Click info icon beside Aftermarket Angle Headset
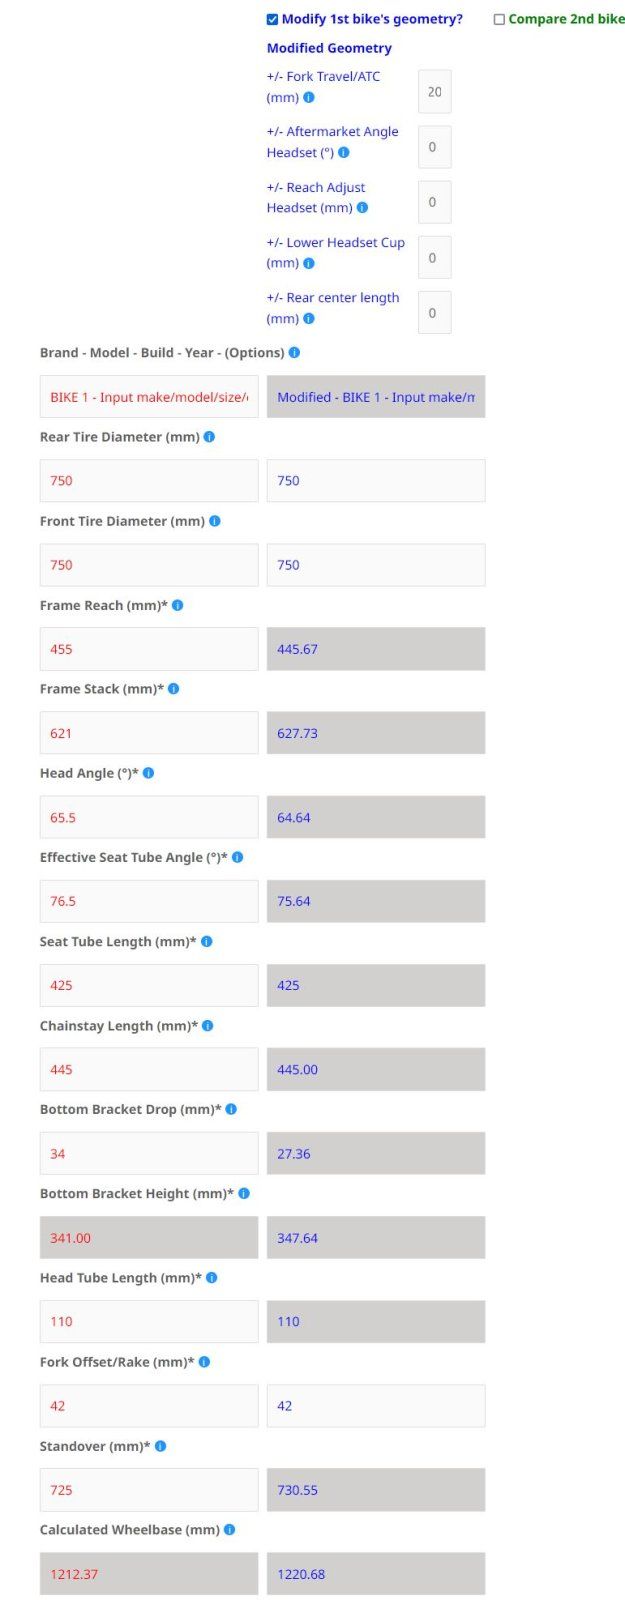 pyautogui.click(x=344, y=153)
